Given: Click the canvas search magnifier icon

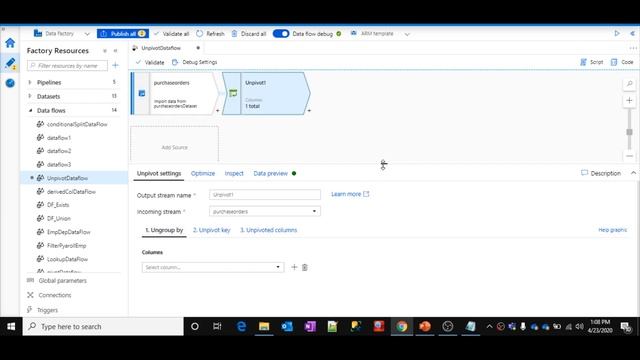Looking at the screenshot, I should tap(629, 84).
